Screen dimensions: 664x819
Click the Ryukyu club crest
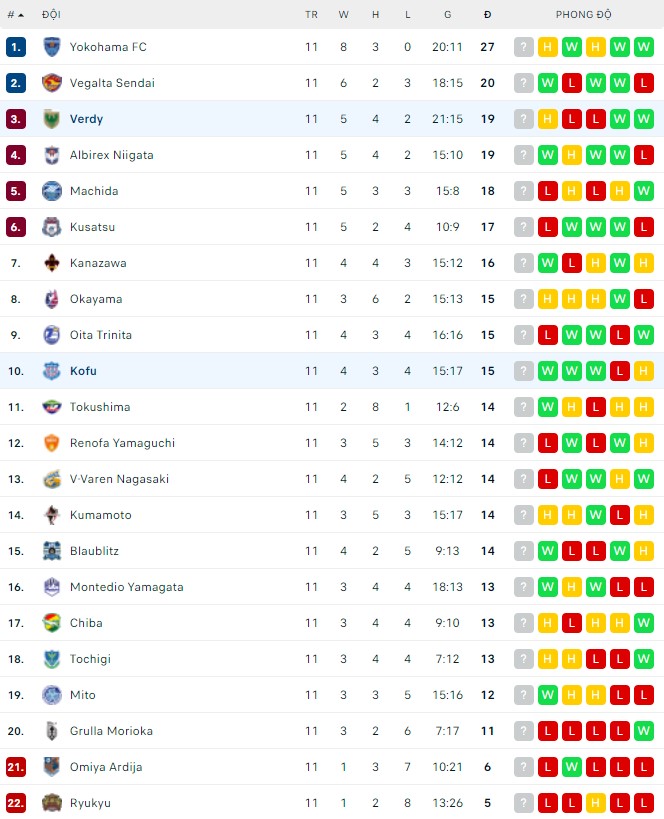coord(52,803)
